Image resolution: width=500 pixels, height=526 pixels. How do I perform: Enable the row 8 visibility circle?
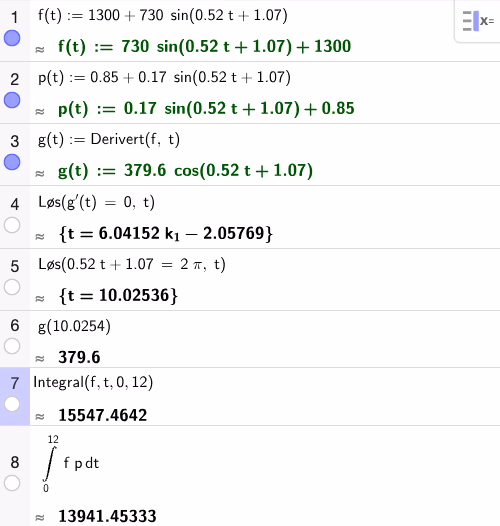click(x=12, y=483)
